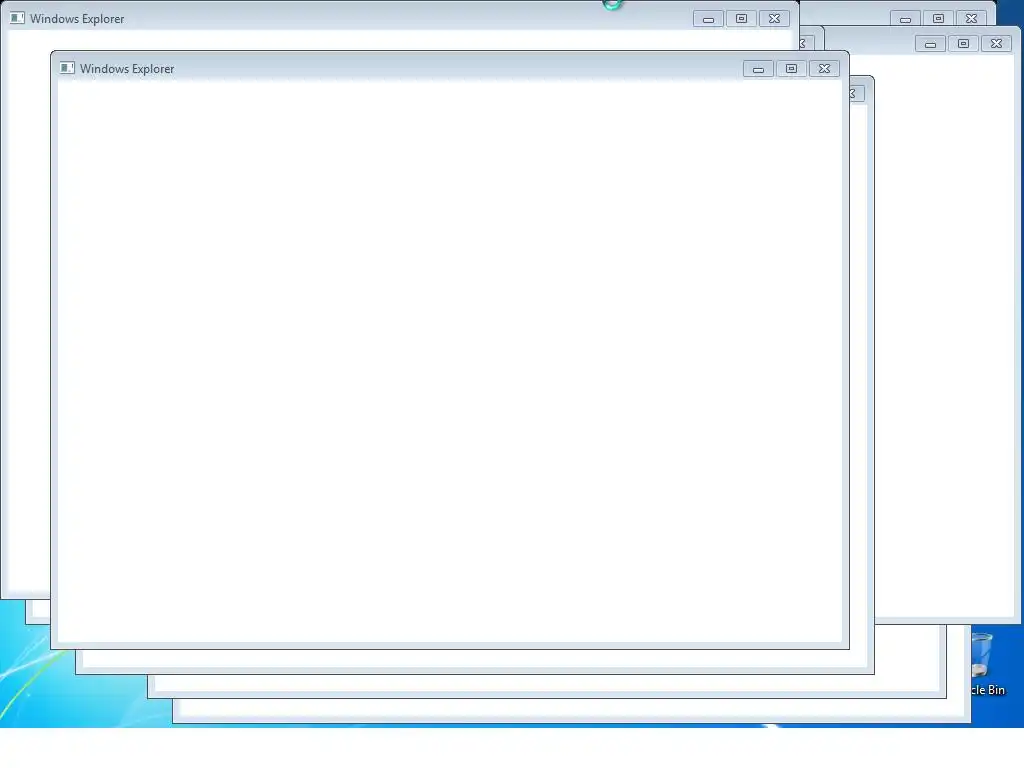The height and width of the screenshot is (768, 1024).
Task: Click the rear titled Windows Explorer window's title icon
Action: (17, 18)
